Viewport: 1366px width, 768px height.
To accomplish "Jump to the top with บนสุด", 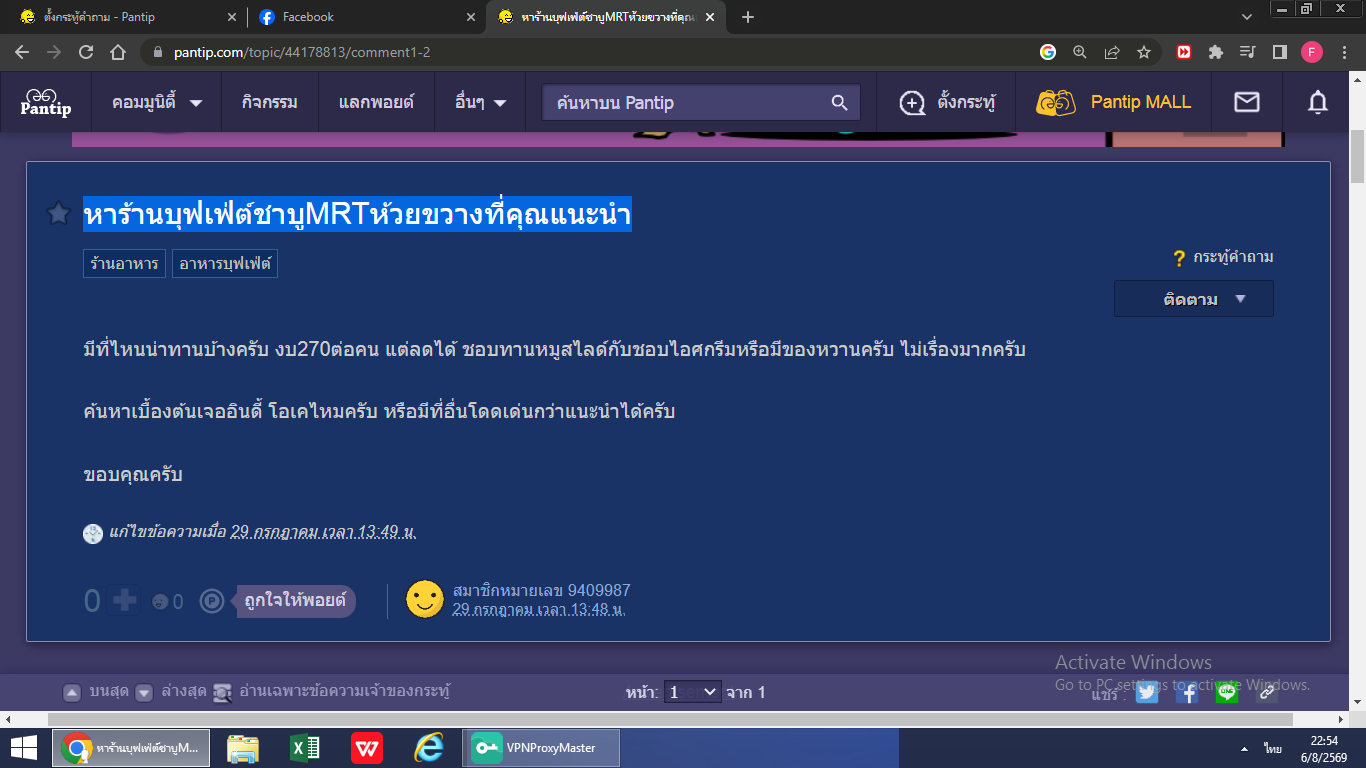I will click(x=96, y=691).
